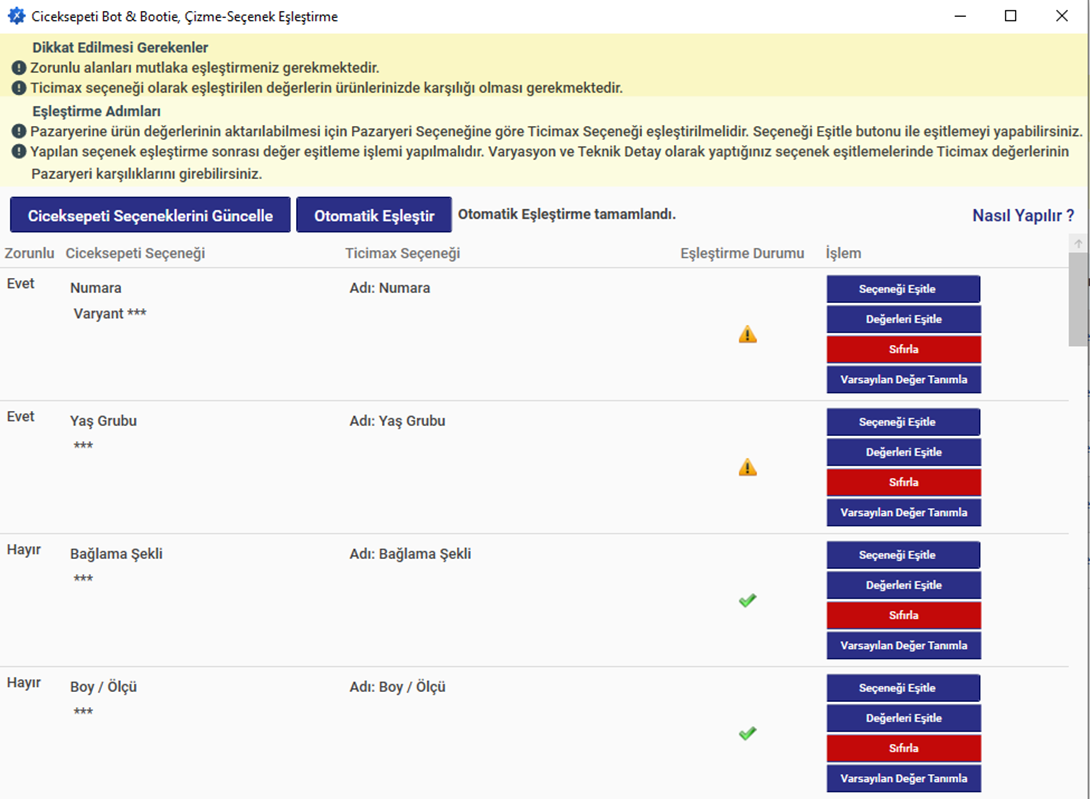This screenshot has height=799, width=1090.
Task: Click Değerleri Eşitle for Boy / Ölçü row
Action: pos(903,718)
